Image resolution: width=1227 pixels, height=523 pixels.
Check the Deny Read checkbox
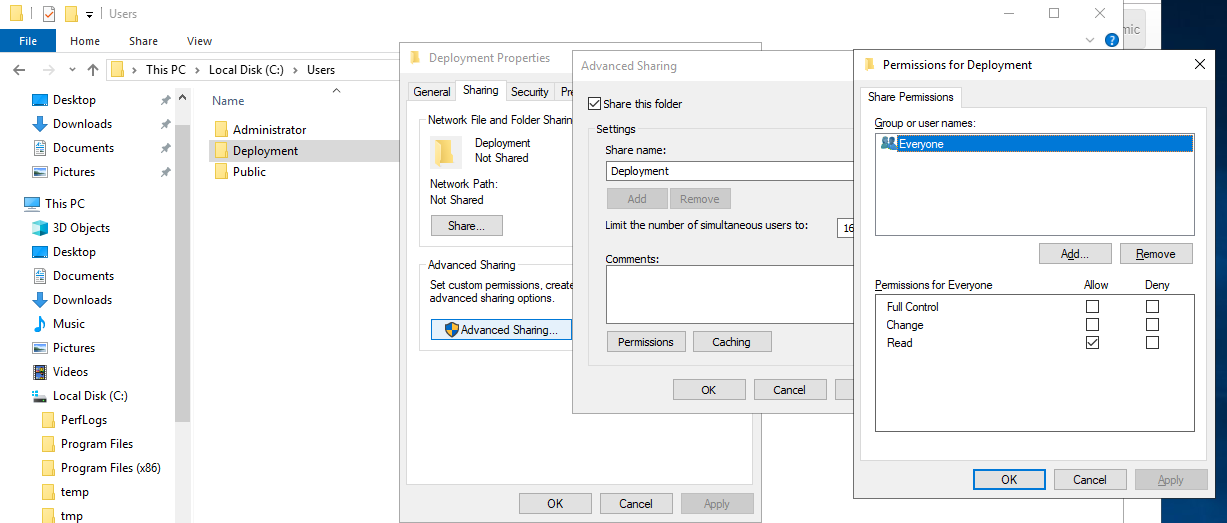[1153, 343]
